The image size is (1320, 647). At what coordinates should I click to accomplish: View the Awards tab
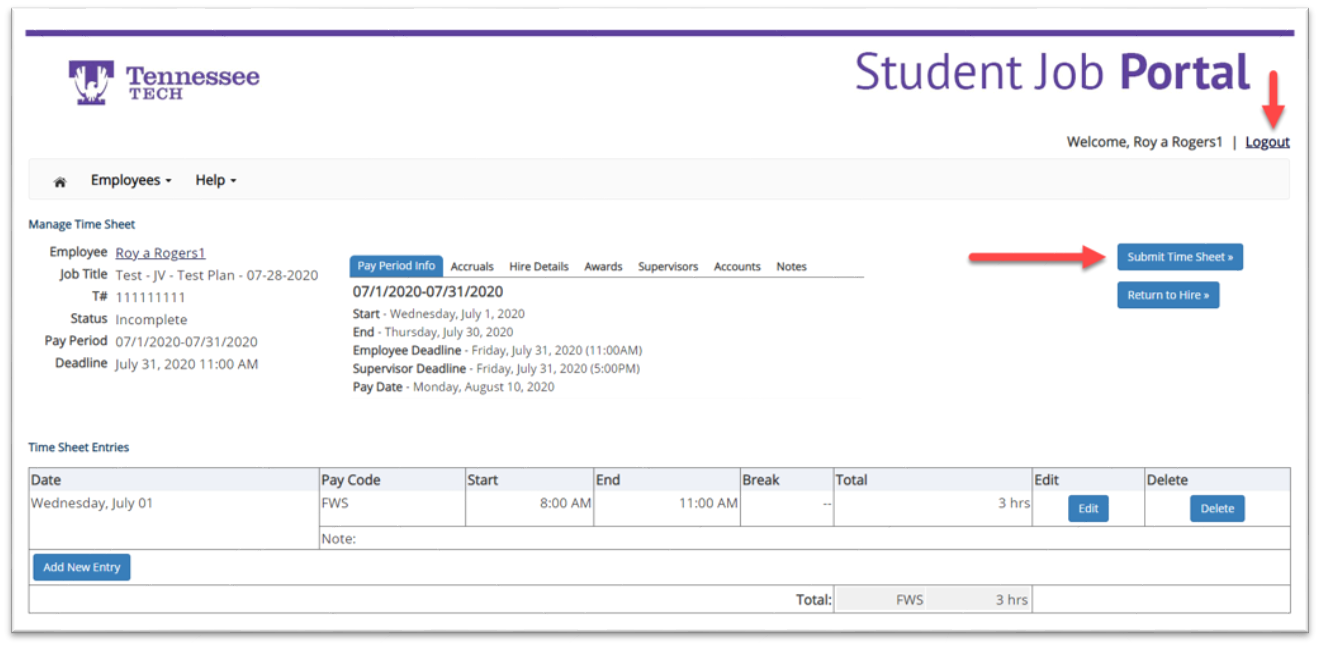[603, 267]
